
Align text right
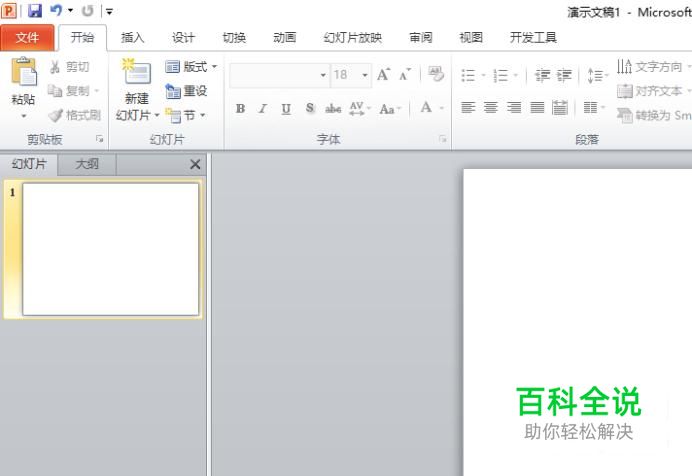(x=514, y=107)
